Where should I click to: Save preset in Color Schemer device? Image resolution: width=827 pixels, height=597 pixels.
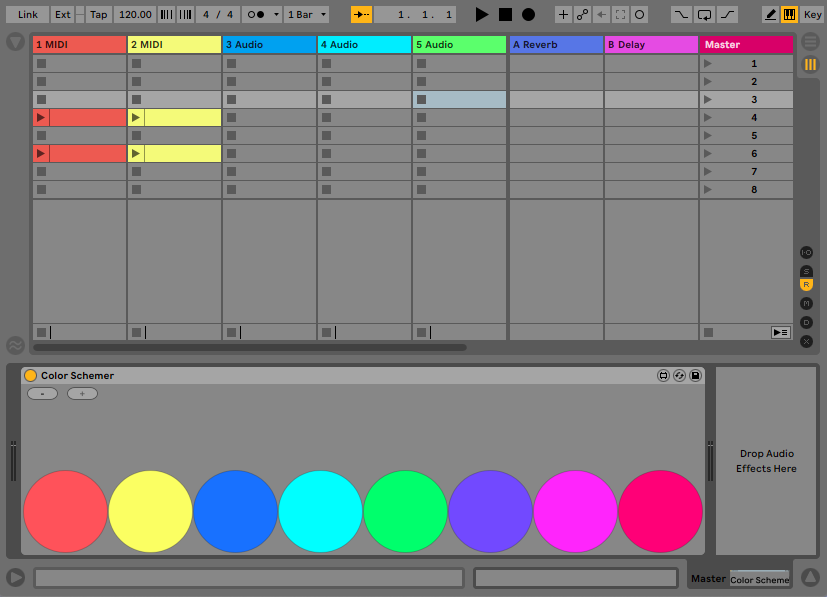696,376
